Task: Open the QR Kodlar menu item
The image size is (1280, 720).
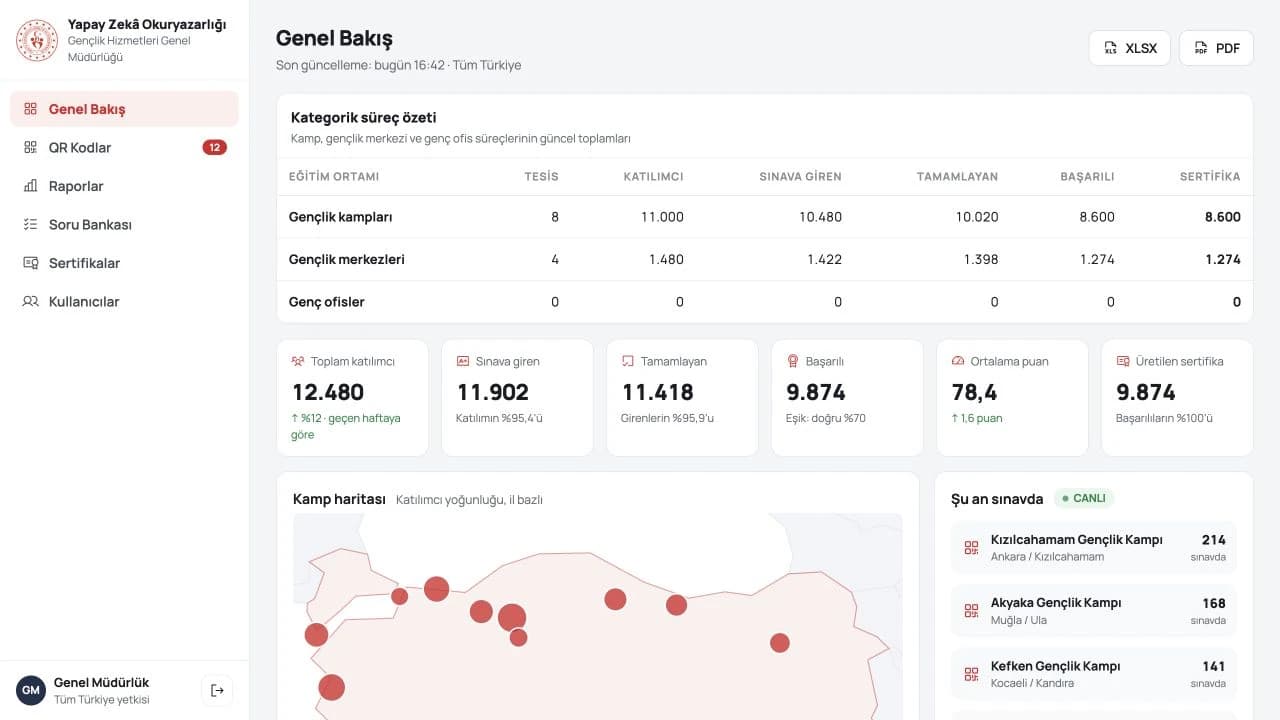Action: pos(124,147)
